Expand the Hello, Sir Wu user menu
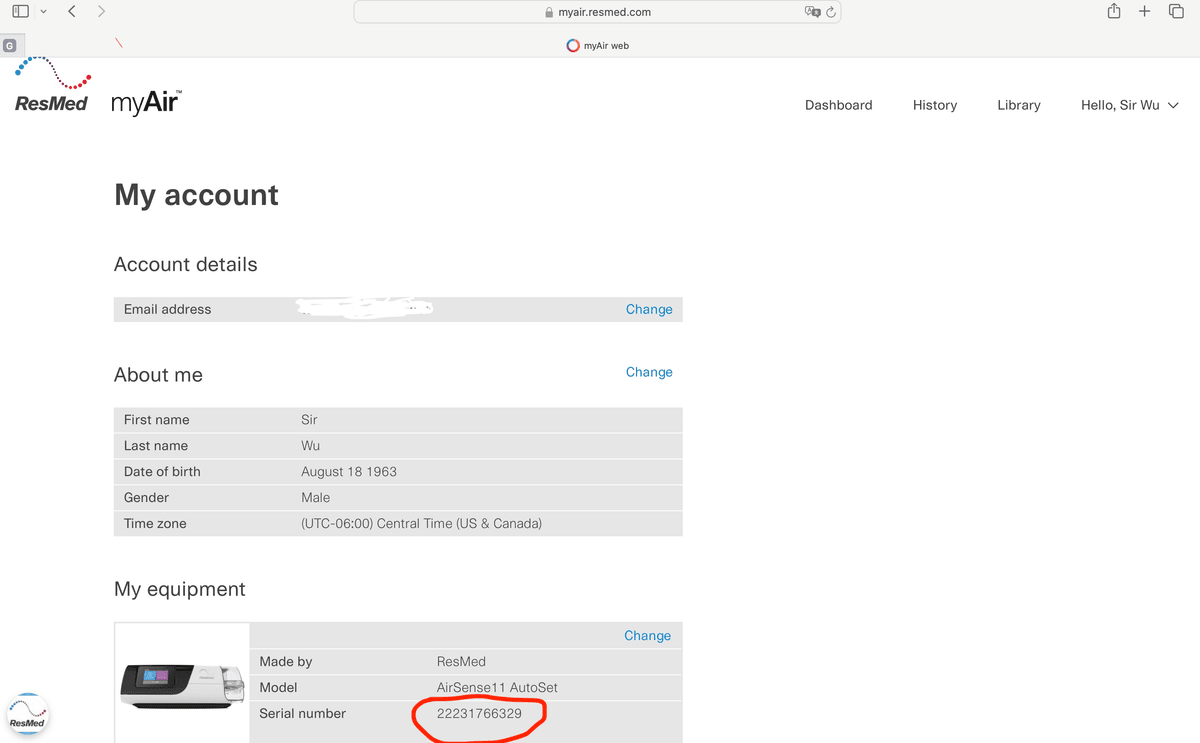Image resolution: width=1200 pixels, height=743 pixels. 1129,105
